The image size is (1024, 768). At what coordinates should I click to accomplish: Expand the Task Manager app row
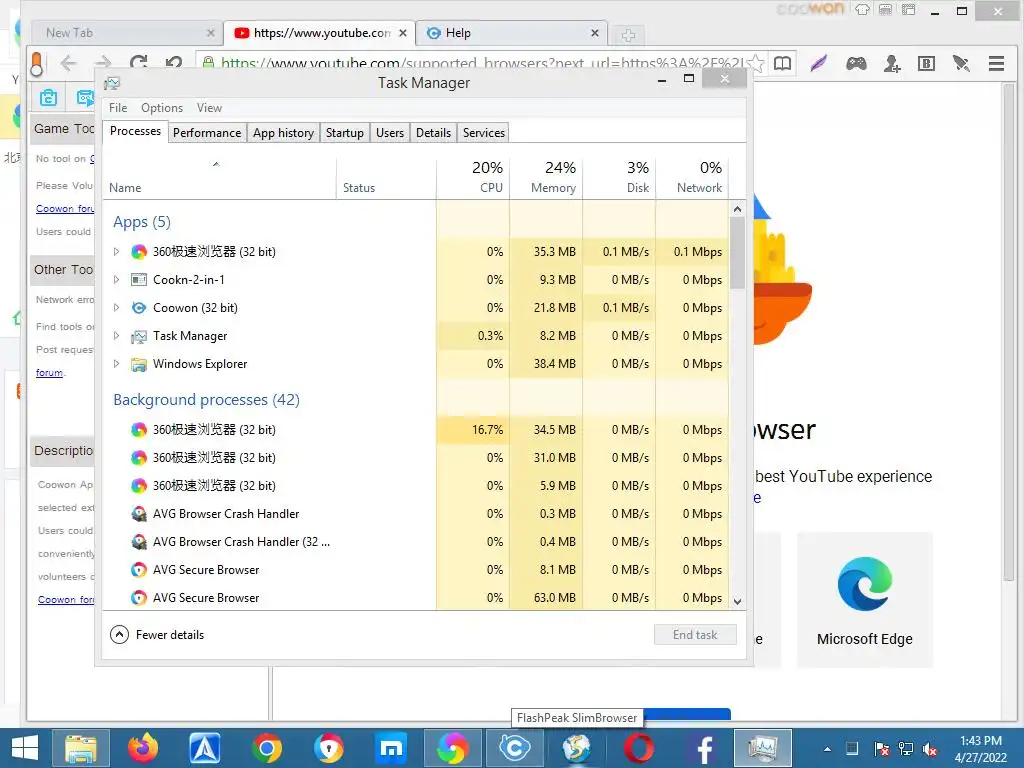click(116, 336)
